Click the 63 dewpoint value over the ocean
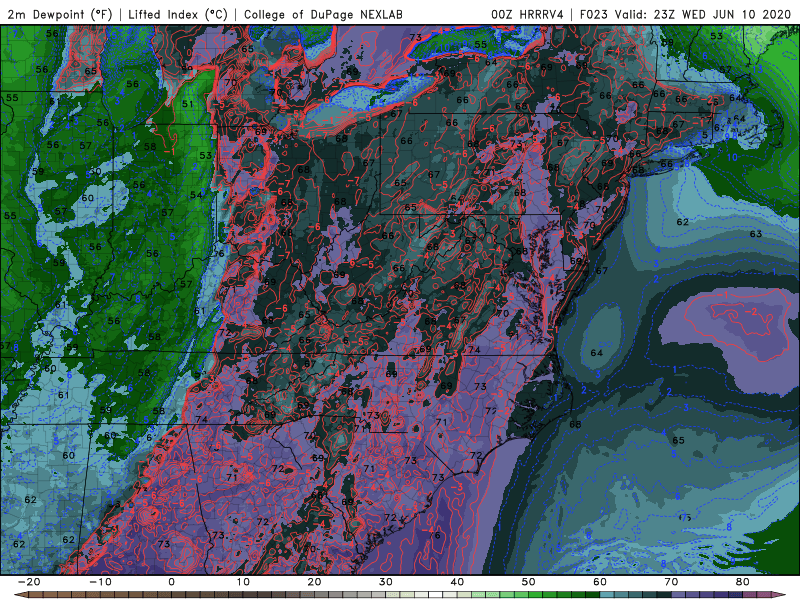This screenshot has height=600, width=800. [756, 234]
